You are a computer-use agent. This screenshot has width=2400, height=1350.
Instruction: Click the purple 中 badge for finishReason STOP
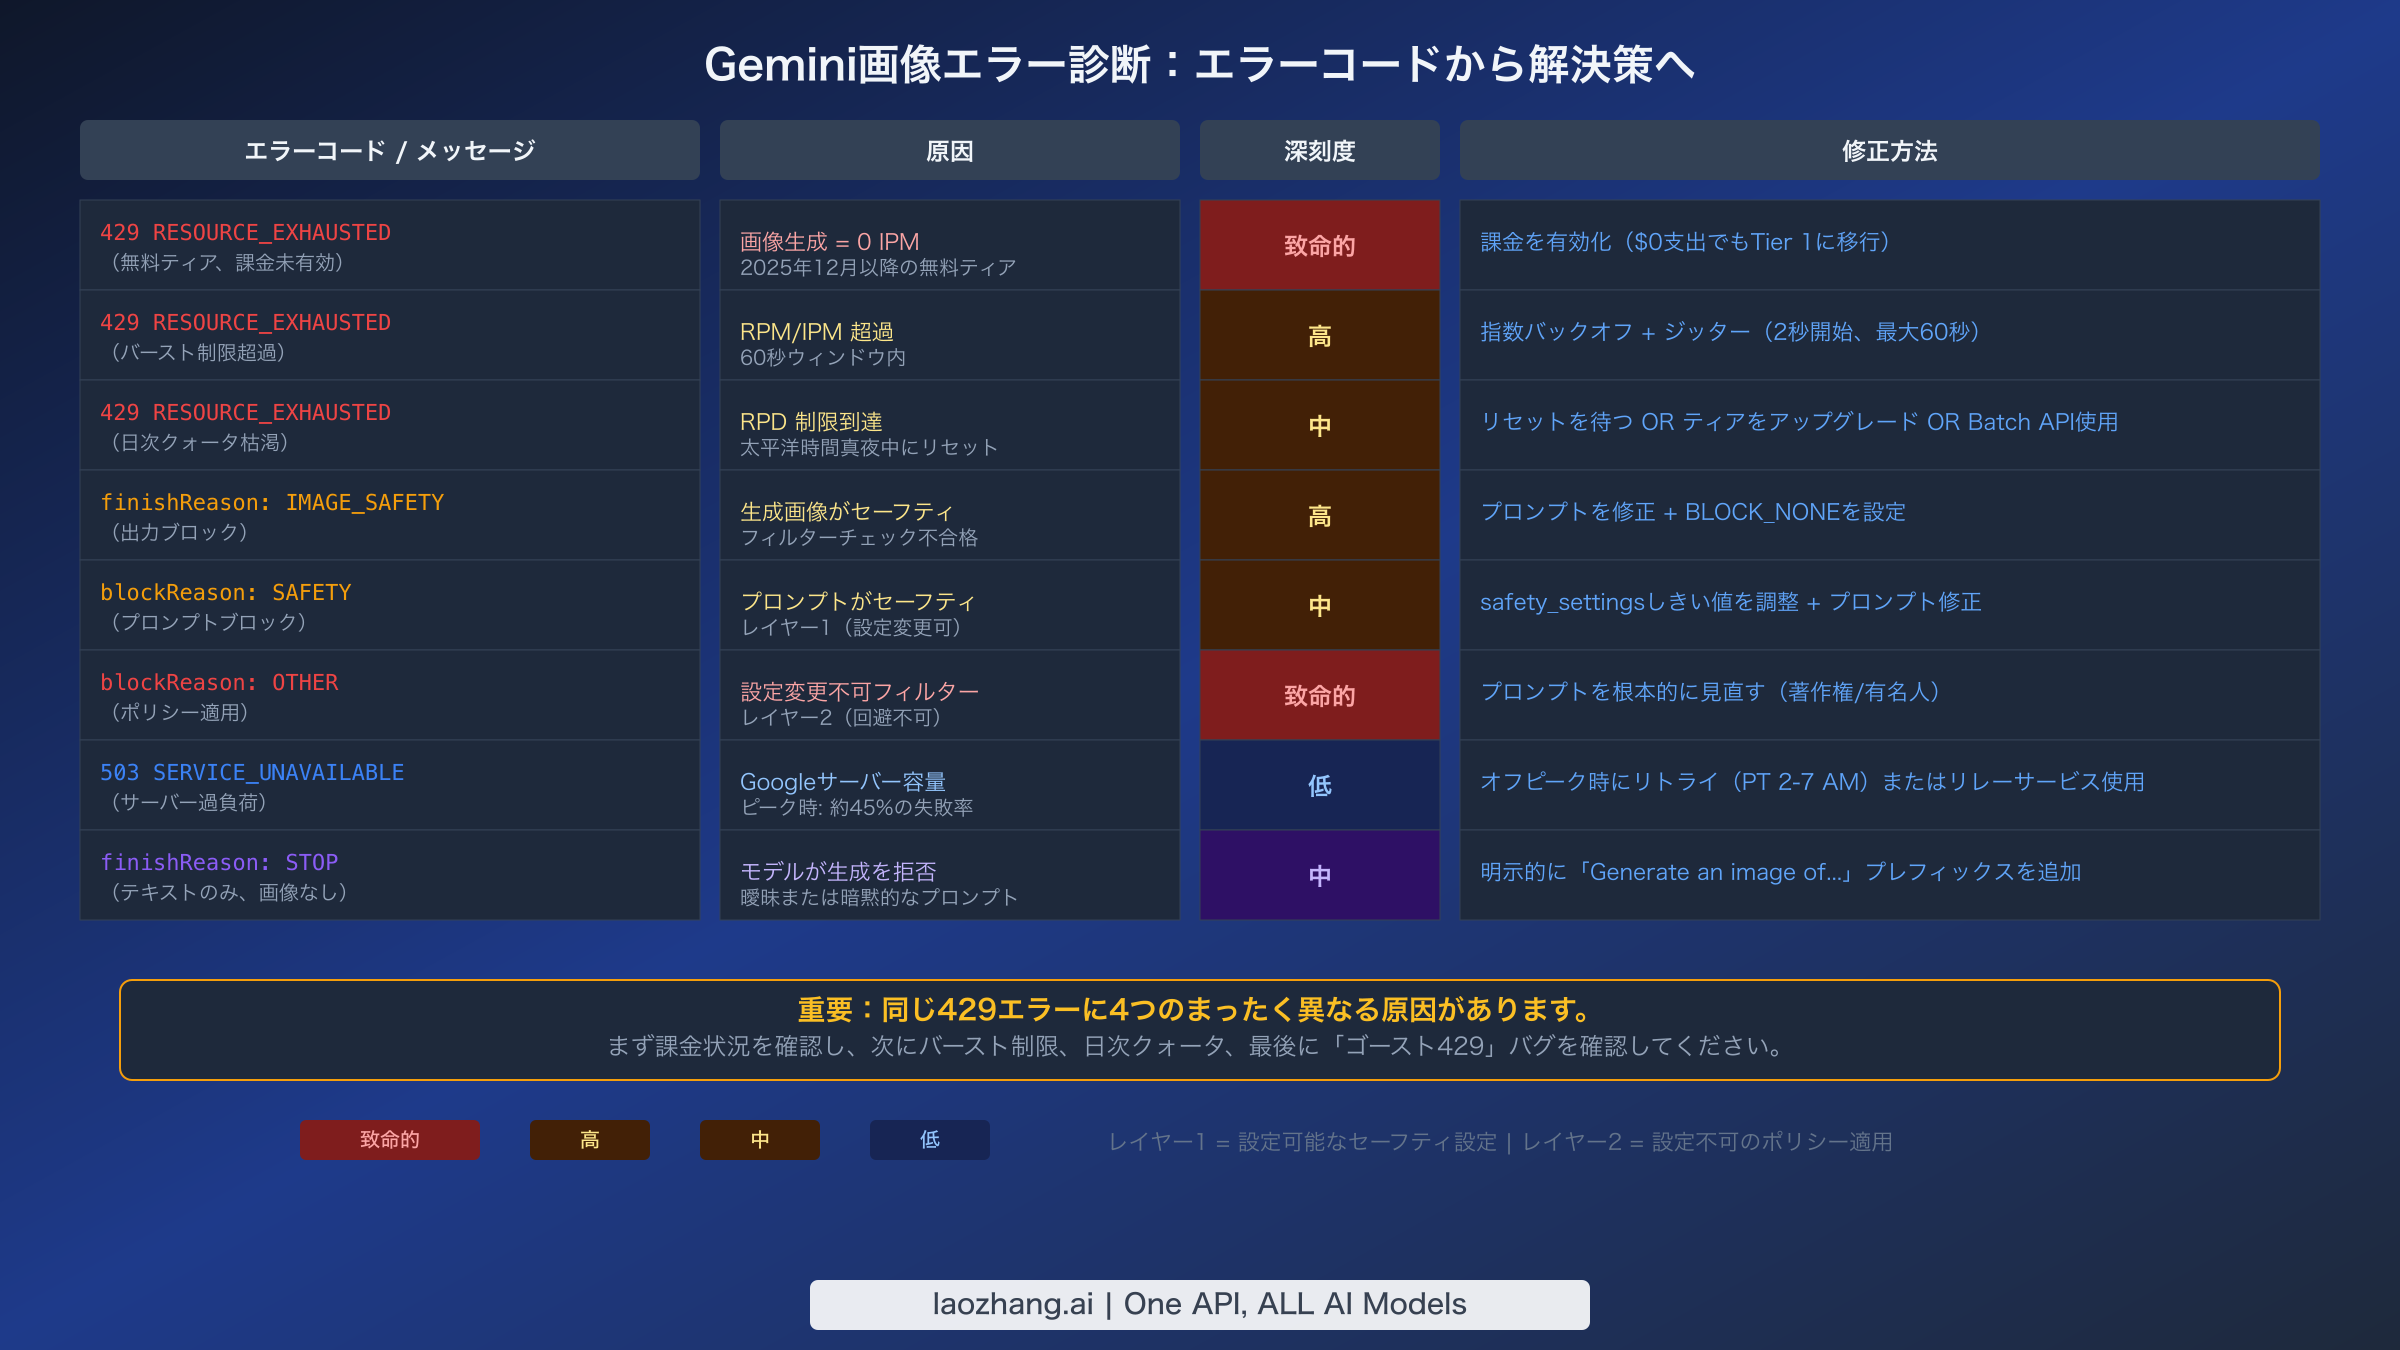click(1318, 875)
